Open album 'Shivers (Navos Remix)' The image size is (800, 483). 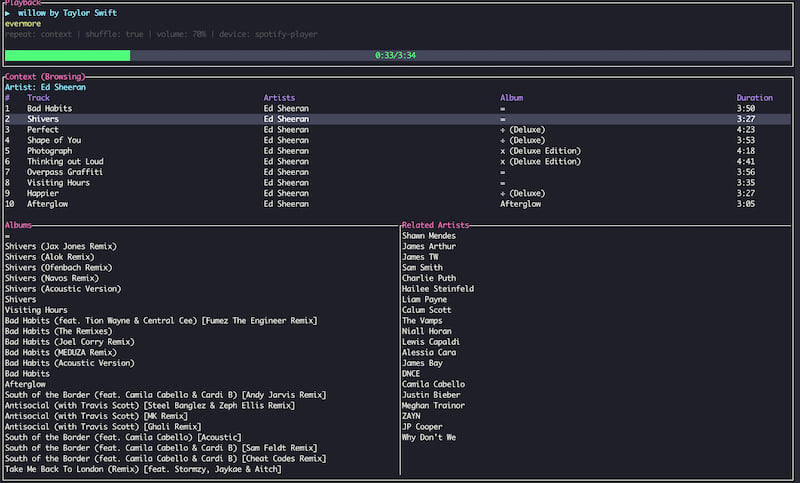tap(52, 278)
